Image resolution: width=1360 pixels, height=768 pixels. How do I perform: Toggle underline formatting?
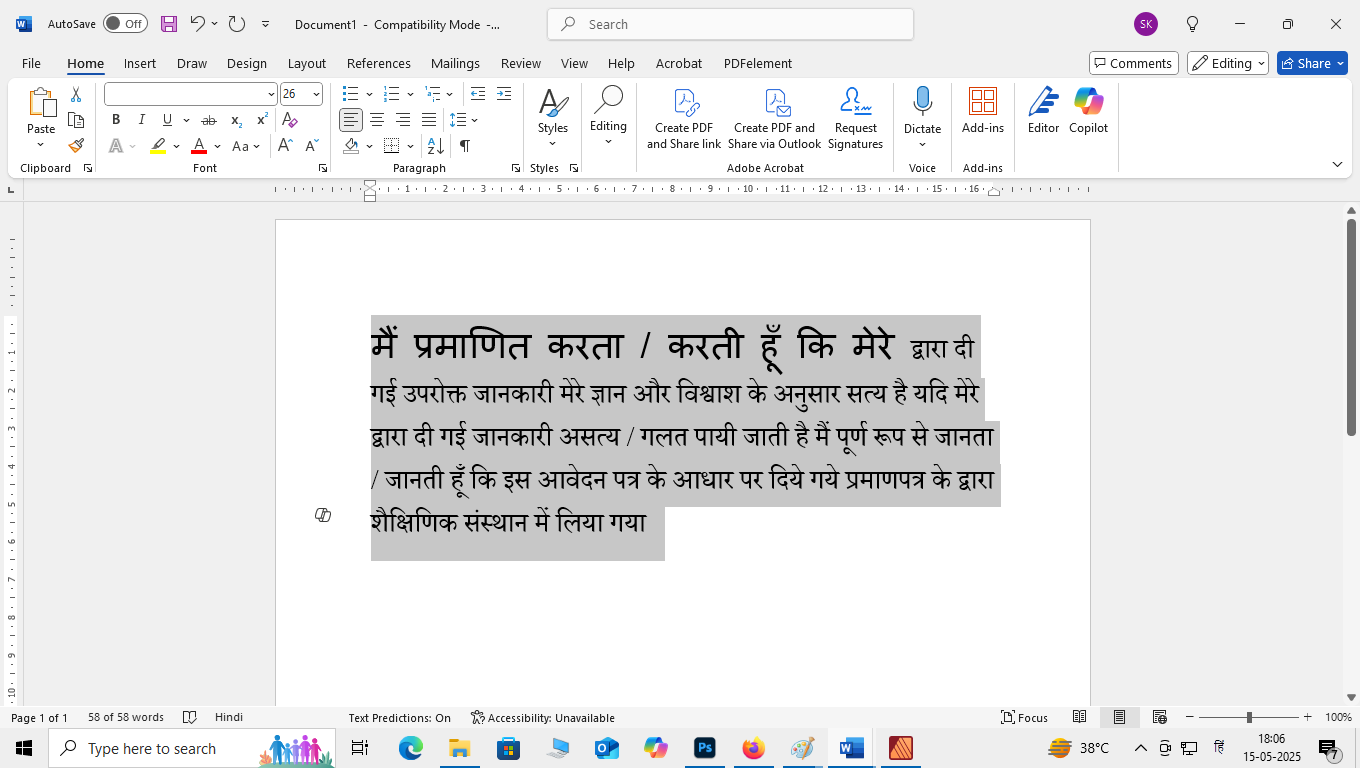[x=167, y=120]
